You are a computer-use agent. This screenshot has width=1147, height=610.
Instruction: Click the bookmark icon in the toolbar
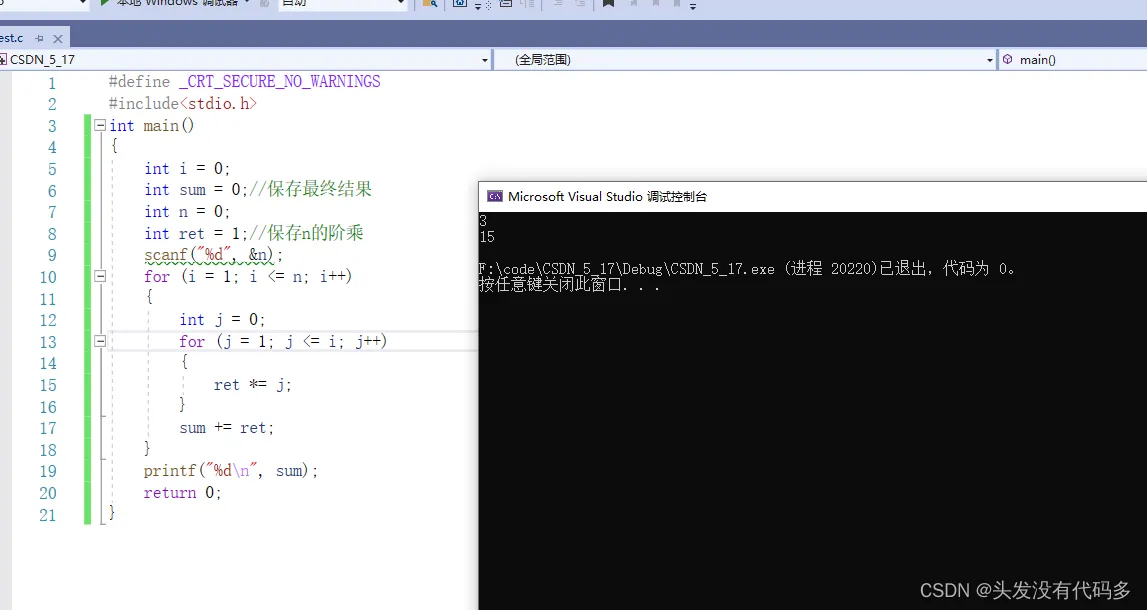609,4
